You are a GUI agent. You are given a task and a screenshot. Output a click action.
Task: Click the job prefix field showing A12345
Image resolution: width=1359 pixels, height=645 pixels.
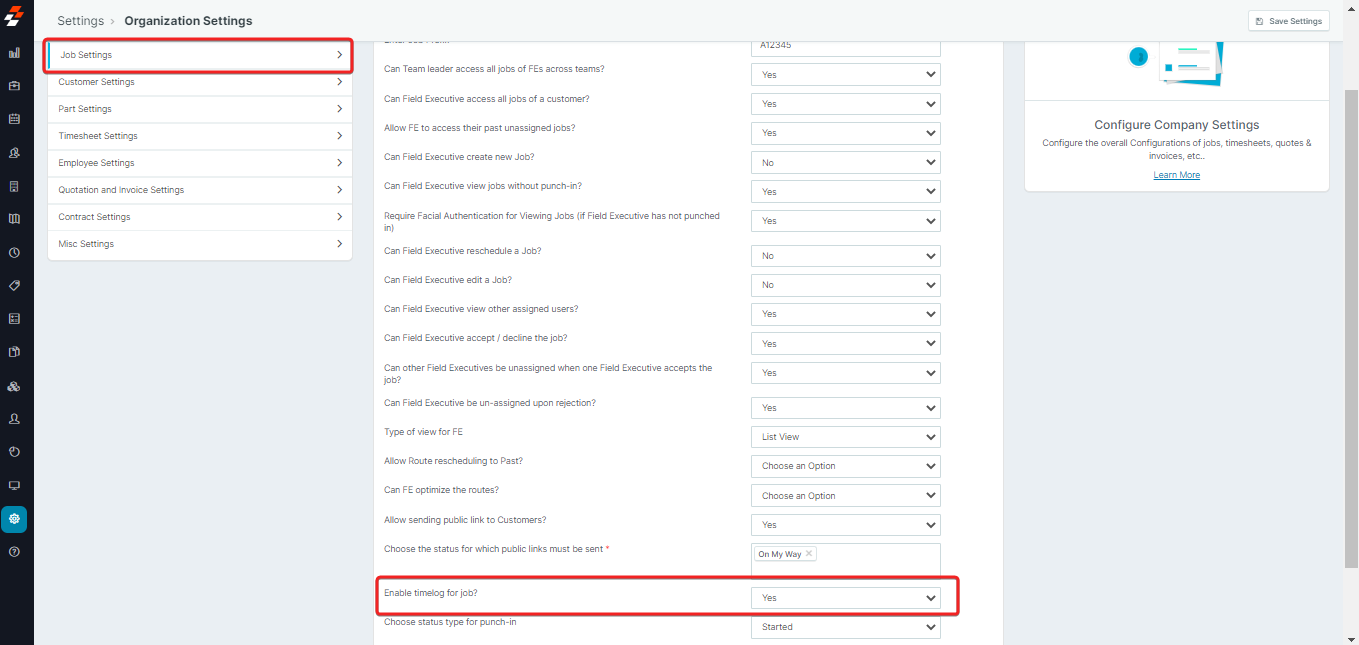(845, 46)
